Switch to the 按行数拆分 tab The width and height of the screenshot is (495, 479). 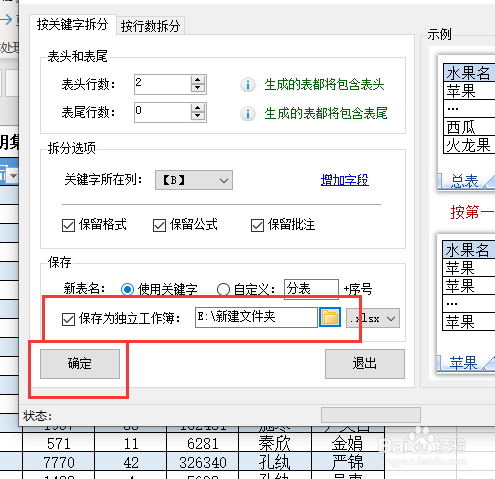(150, 26)
